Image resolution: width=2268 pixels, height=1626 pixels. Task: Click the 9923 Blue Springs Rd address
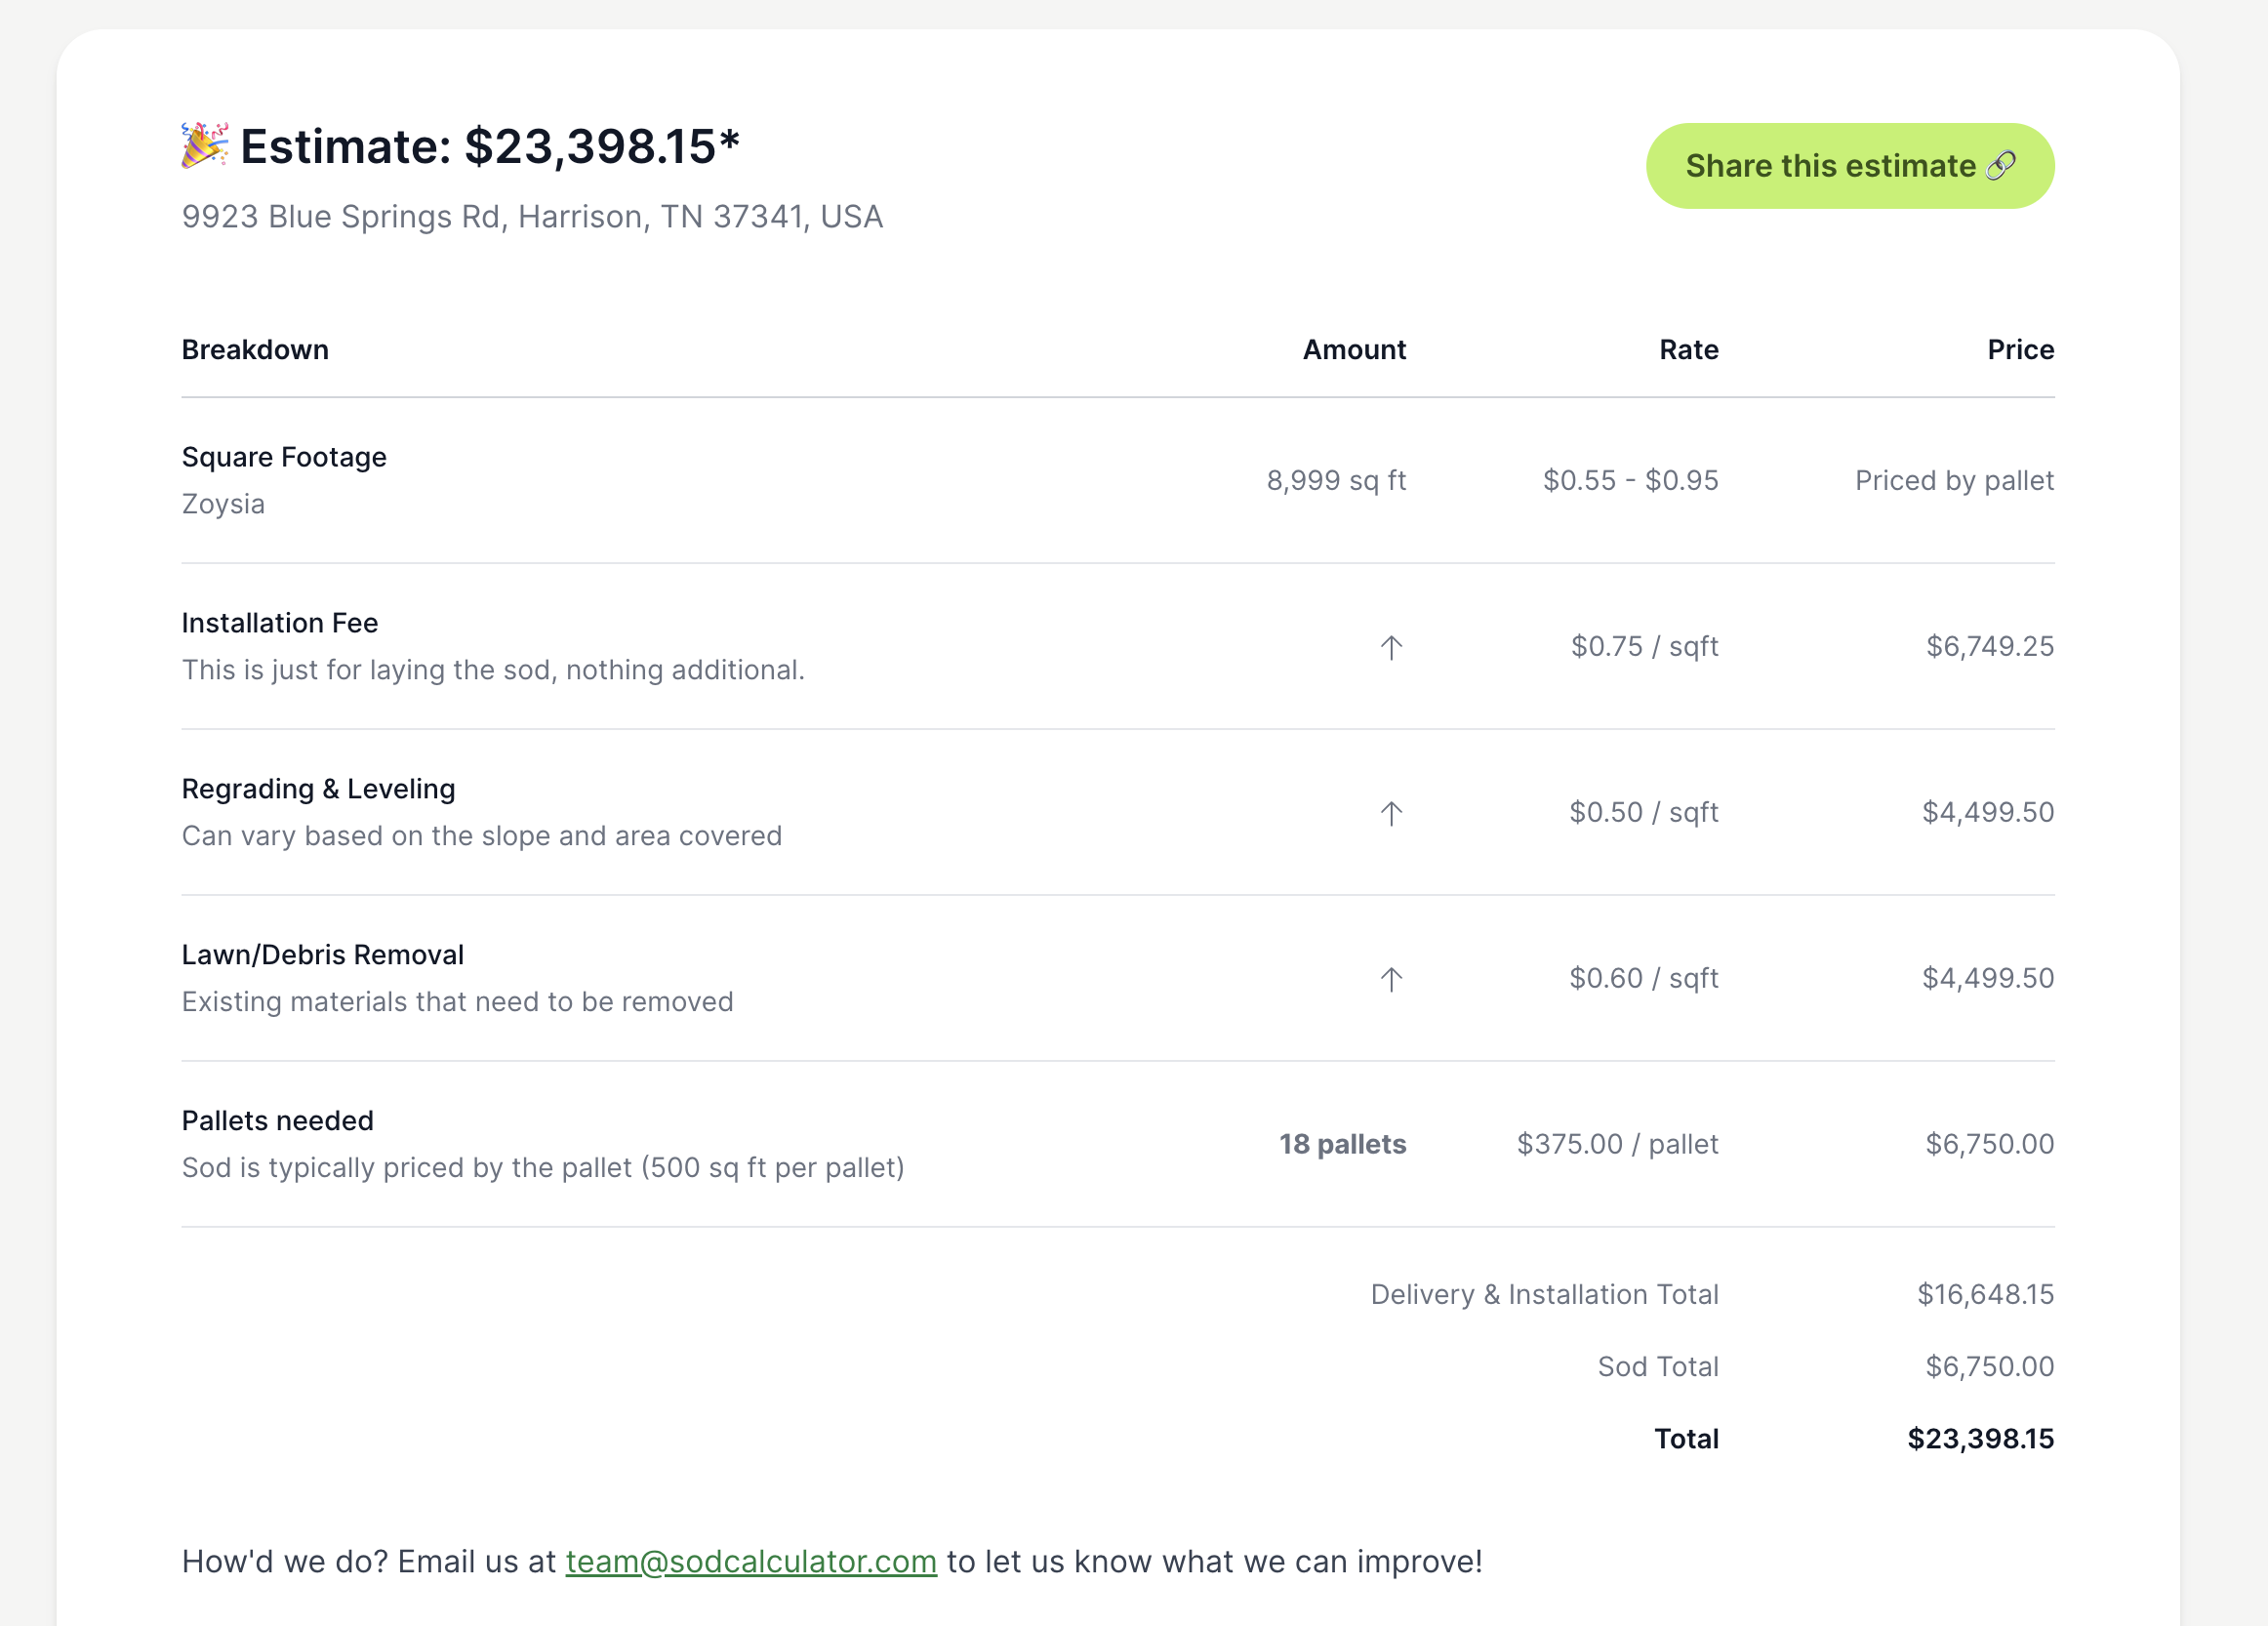click(x=532, y=217)
